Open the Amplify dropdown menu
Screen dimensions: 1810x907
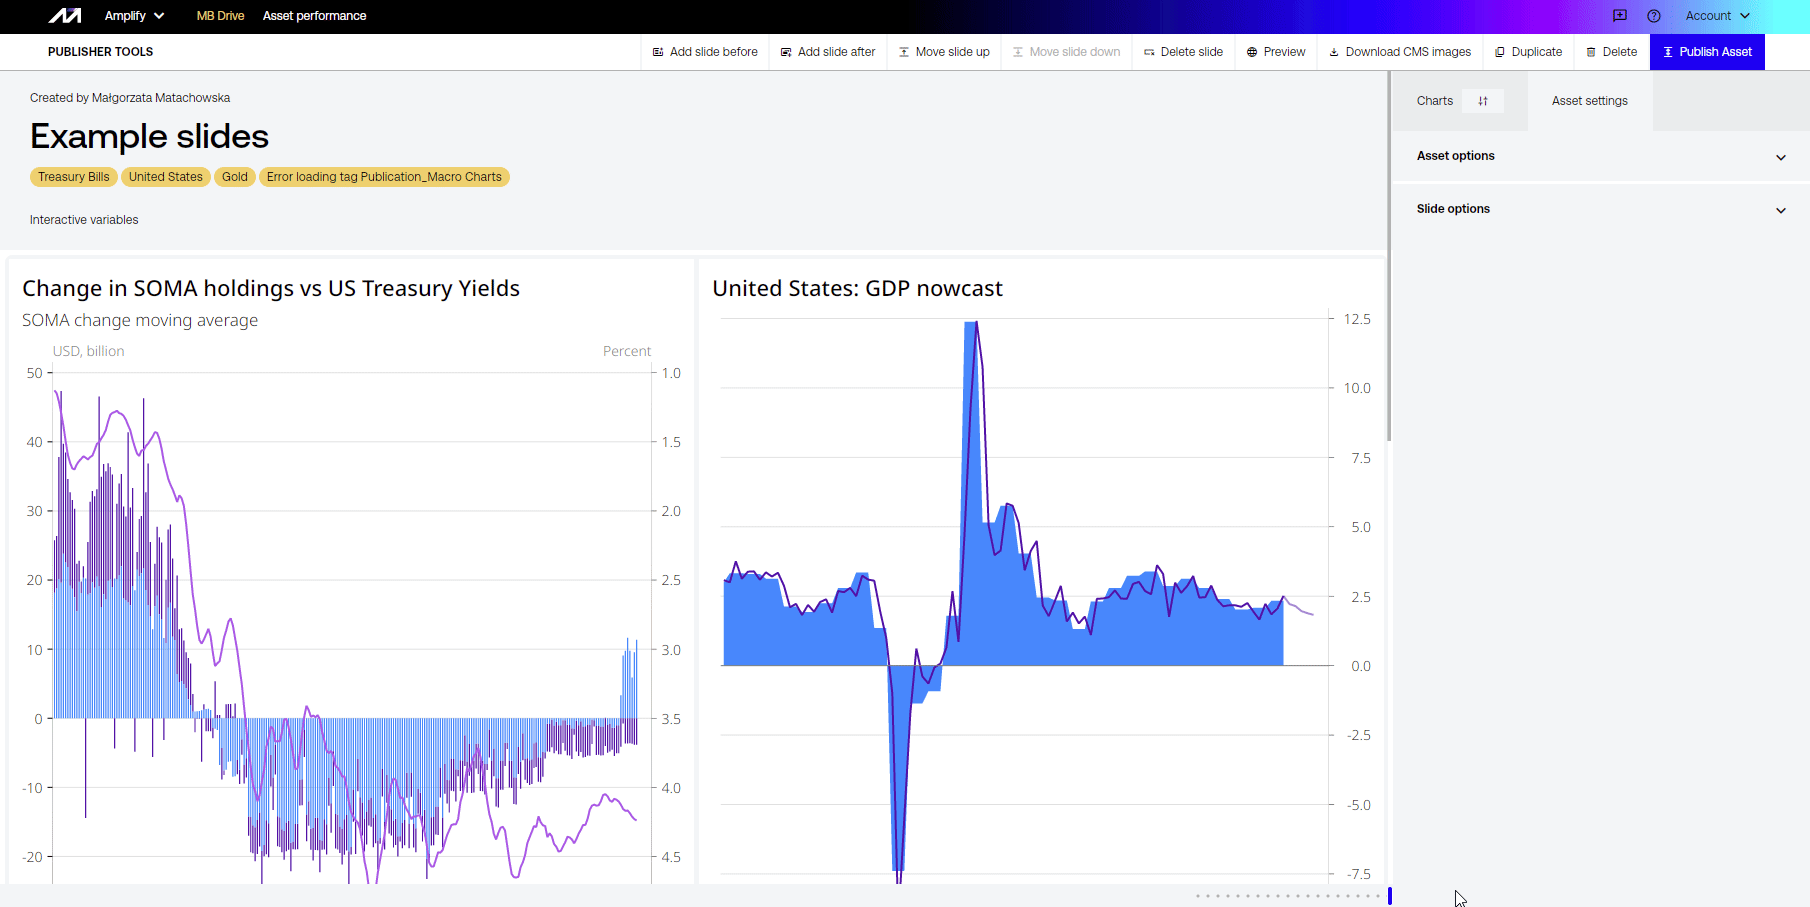pyautogui.click(x=134, y=16)
